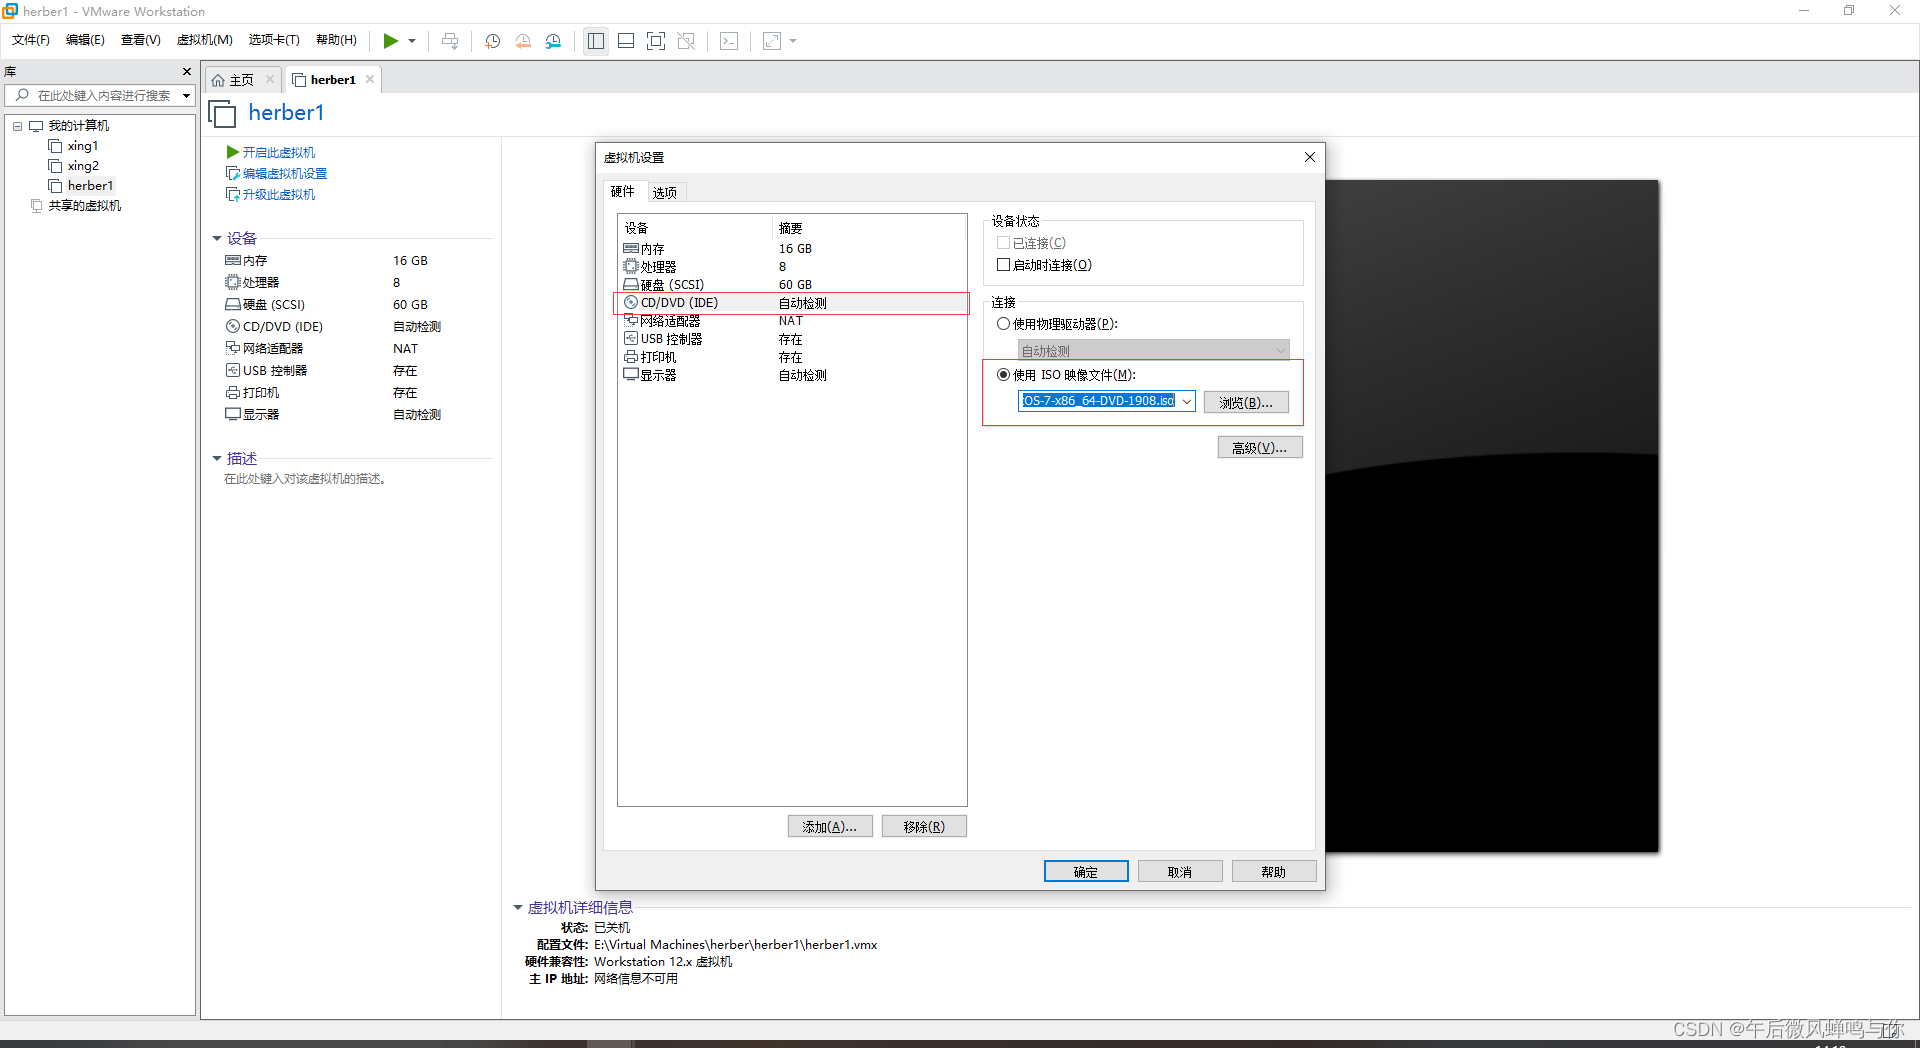Click 网络适配器 icon in summary device list
The width and height of the screenshot is (1920, 1048).
232,349
